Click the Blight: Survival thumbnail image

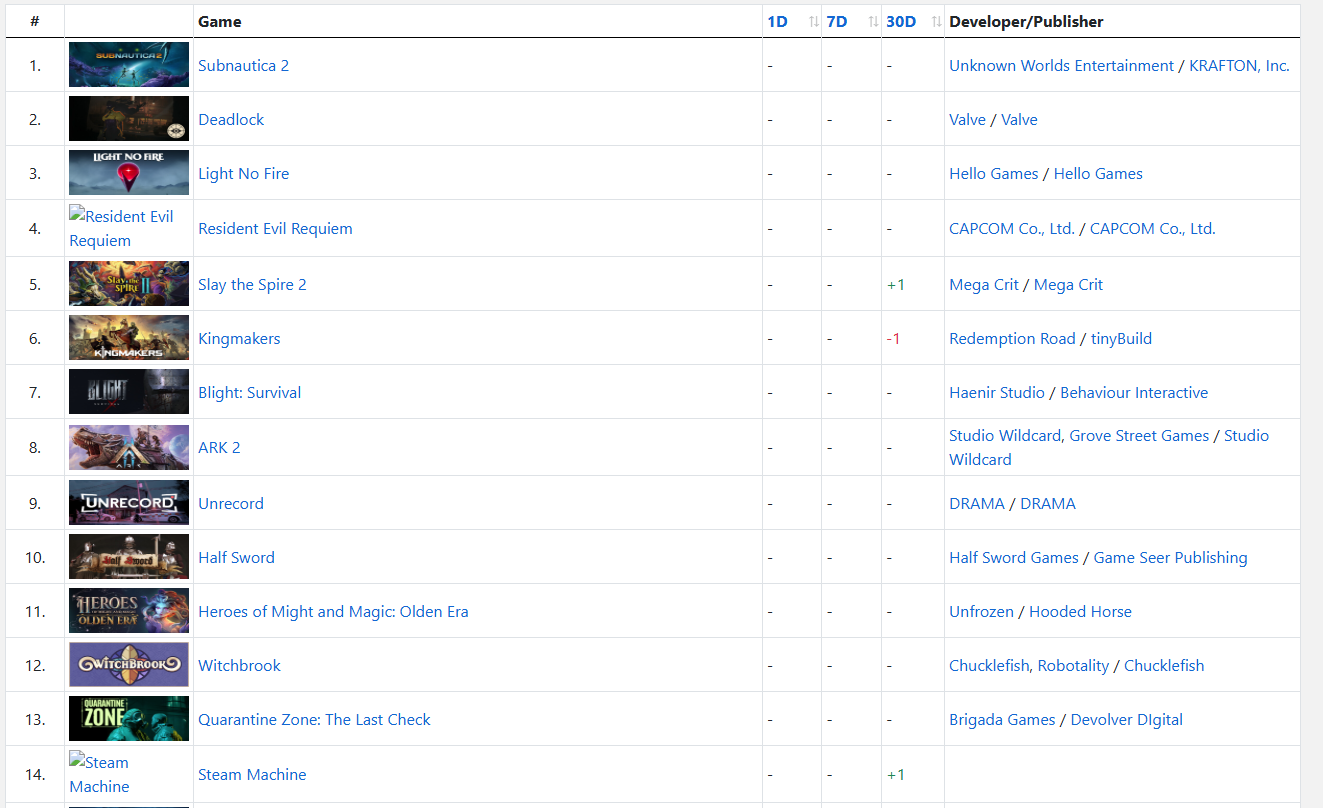129,392
